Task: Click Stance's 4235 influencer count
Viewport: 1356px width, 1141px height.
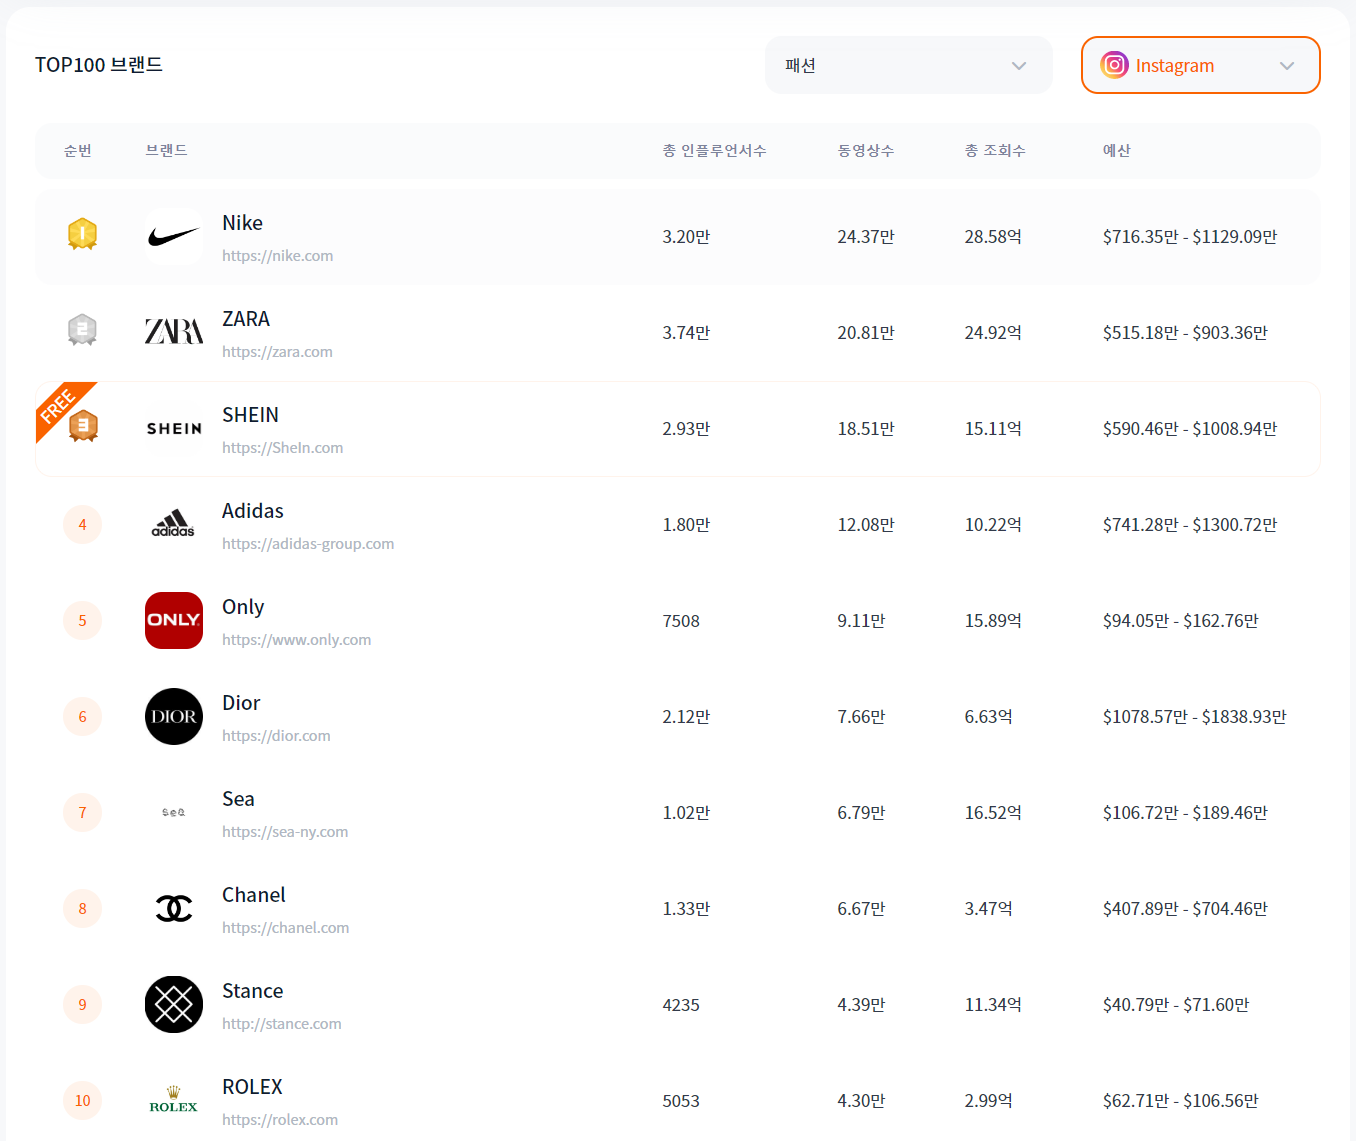Action: 681,1005
